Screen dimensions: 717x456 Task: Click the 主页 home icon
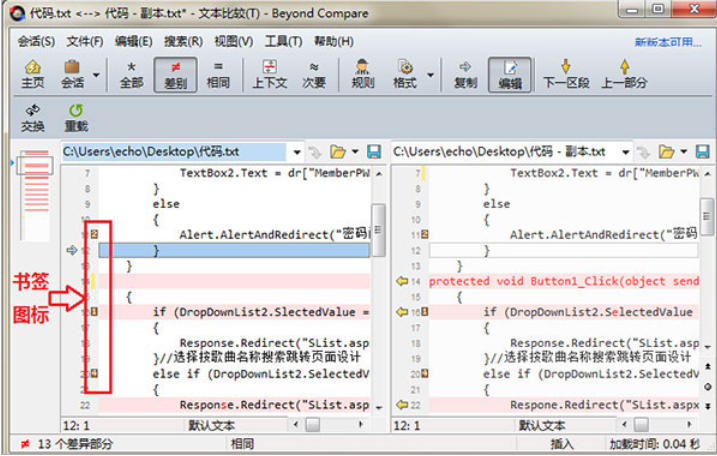(32, 74)
